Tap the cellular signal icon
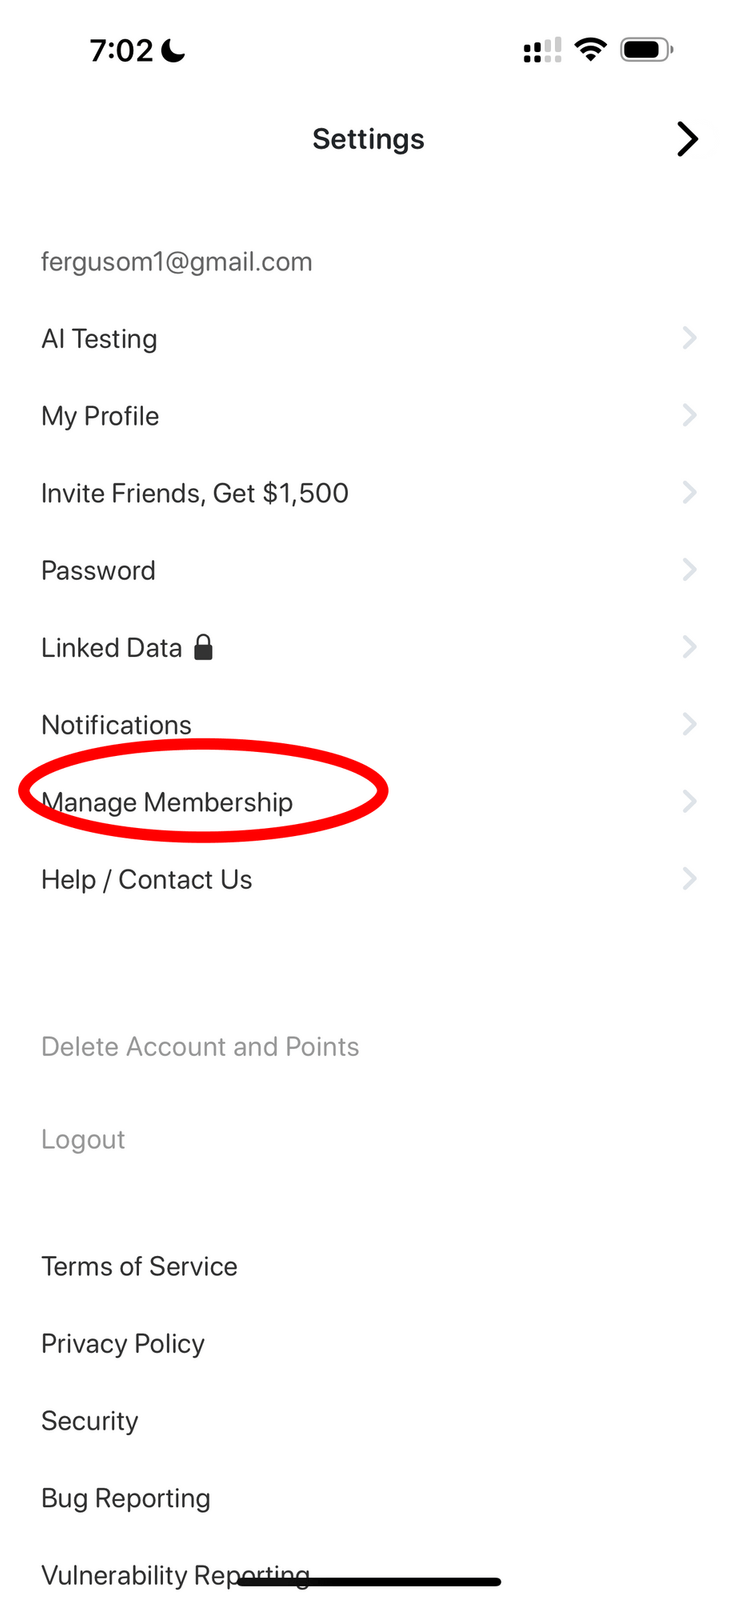Viewport: 738px width, 1600px height. click(x=542, y=50)
